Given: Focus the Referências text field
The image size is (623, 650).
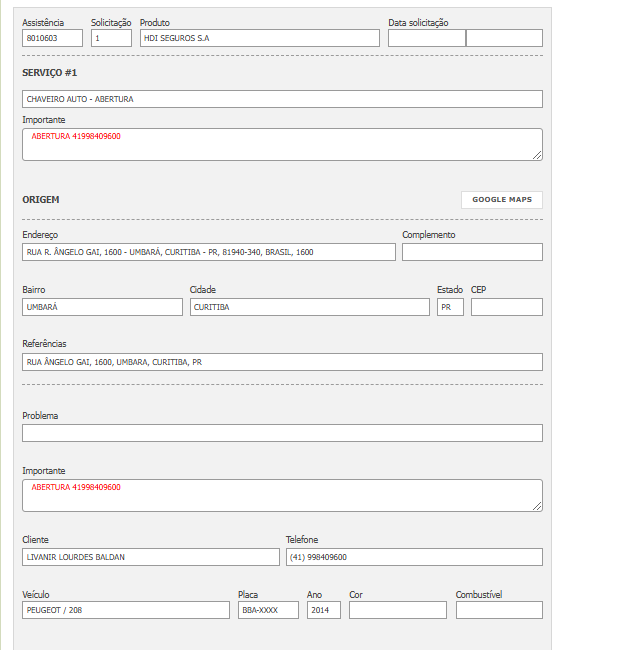Looking at the screenshot, I should (x=282, y=362).
